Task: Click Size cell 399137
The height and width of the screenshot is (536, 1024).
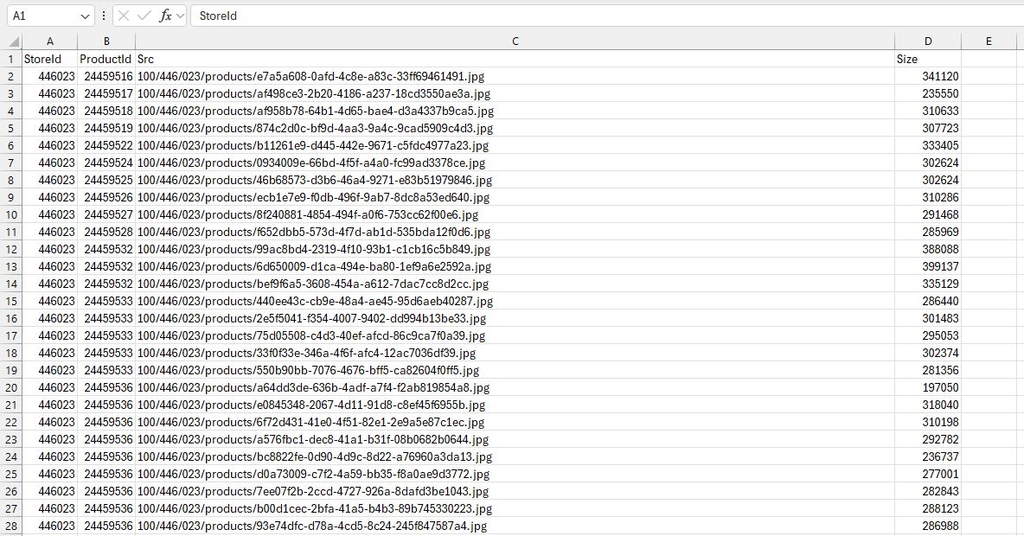Action: click(x=927, y=266)
